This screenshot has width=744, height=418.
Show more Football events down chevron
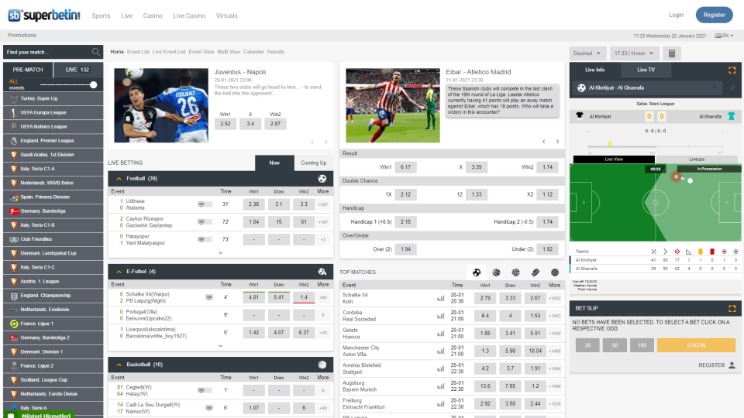tap(221, 253)
